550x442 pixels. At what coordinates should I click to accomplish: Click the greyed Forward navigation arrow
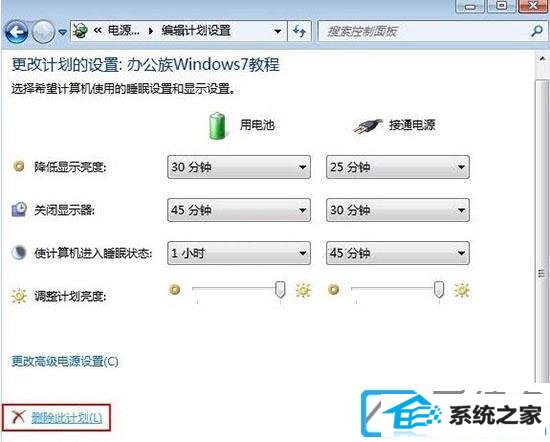click(x=43, y=32)
